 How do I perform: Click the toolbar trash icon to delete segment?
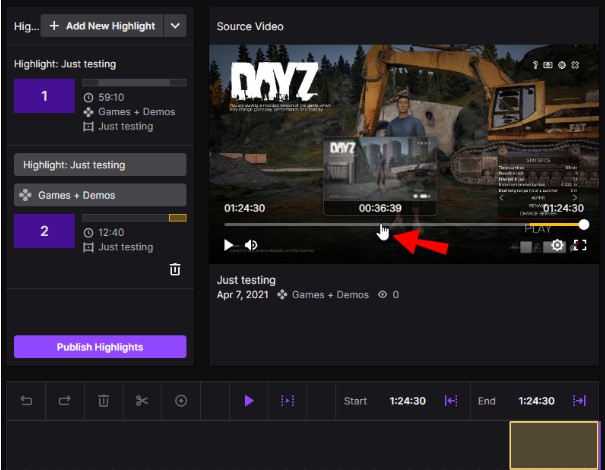[103, 401]
